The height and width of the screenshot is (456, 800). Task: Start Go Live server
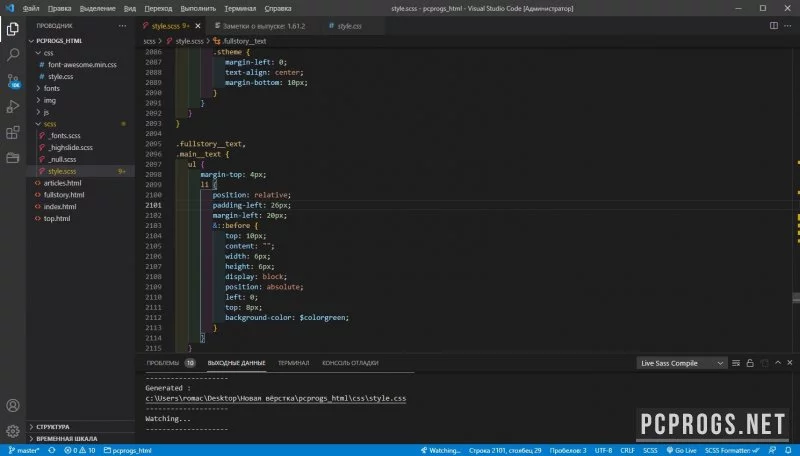click(x=681, y=450)
